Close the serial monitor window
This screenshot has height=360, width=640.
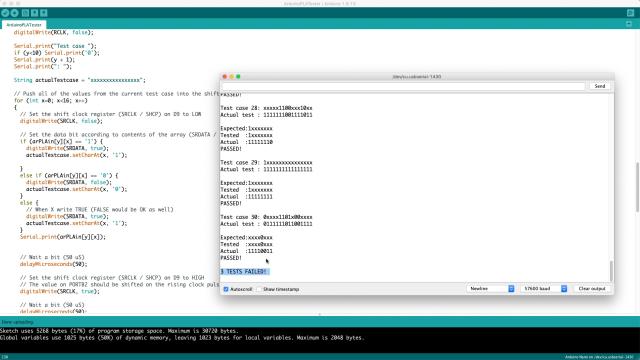click(x=224, y=77)
